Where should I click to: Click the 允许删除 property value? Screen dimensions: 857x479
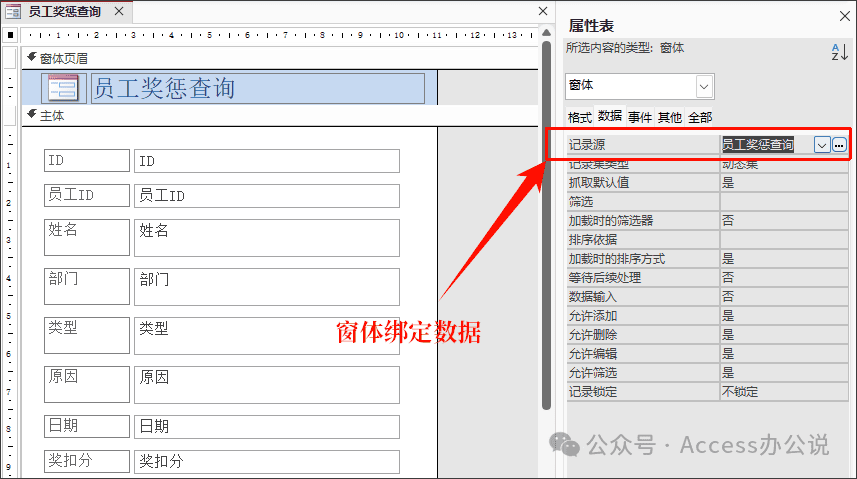784,335
